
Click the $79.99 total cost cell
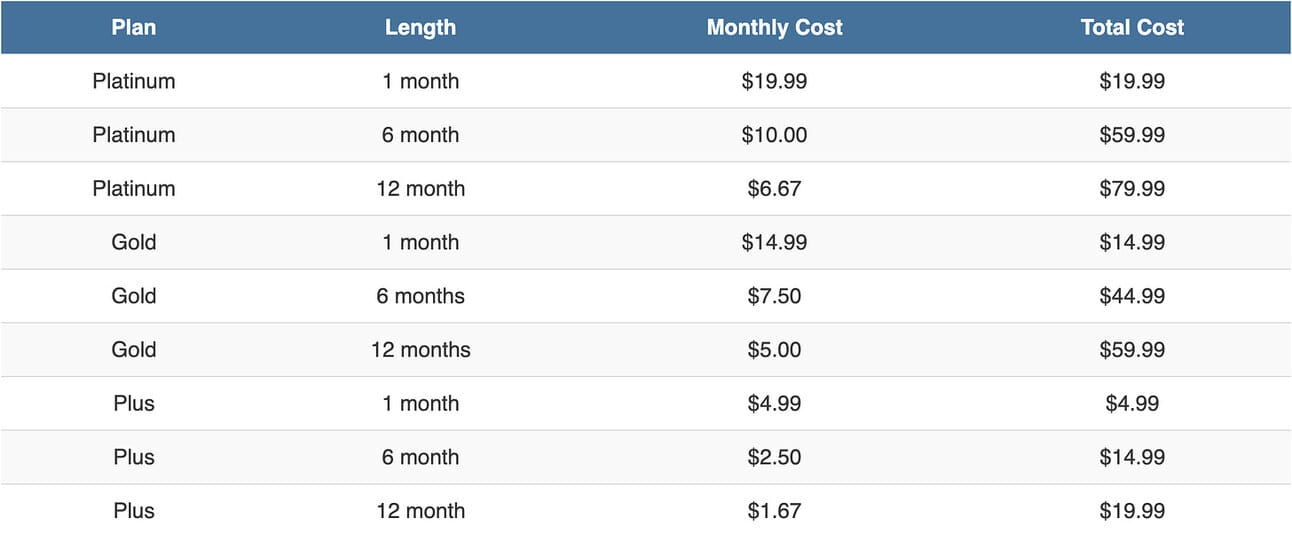pyautogui.click(x=1132, y=189)
